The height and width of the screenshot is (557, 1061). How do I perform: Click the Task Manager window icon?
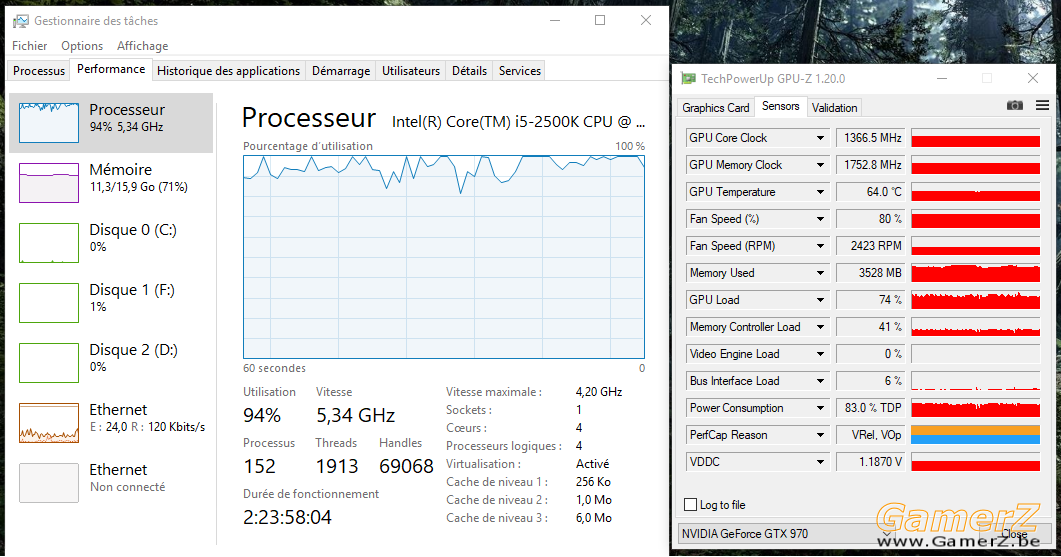21,21
